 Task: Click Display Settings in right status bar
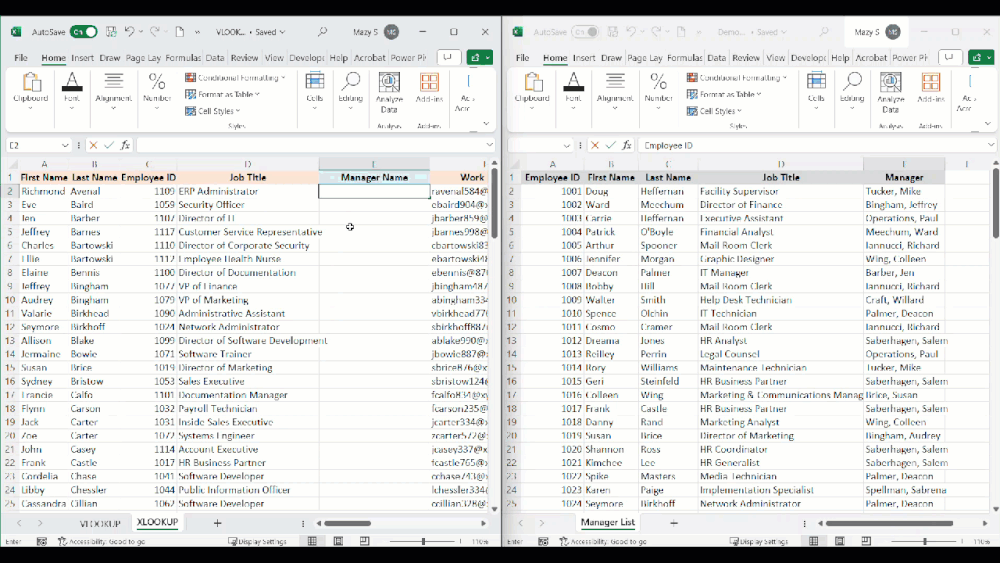tap(760, 541)
